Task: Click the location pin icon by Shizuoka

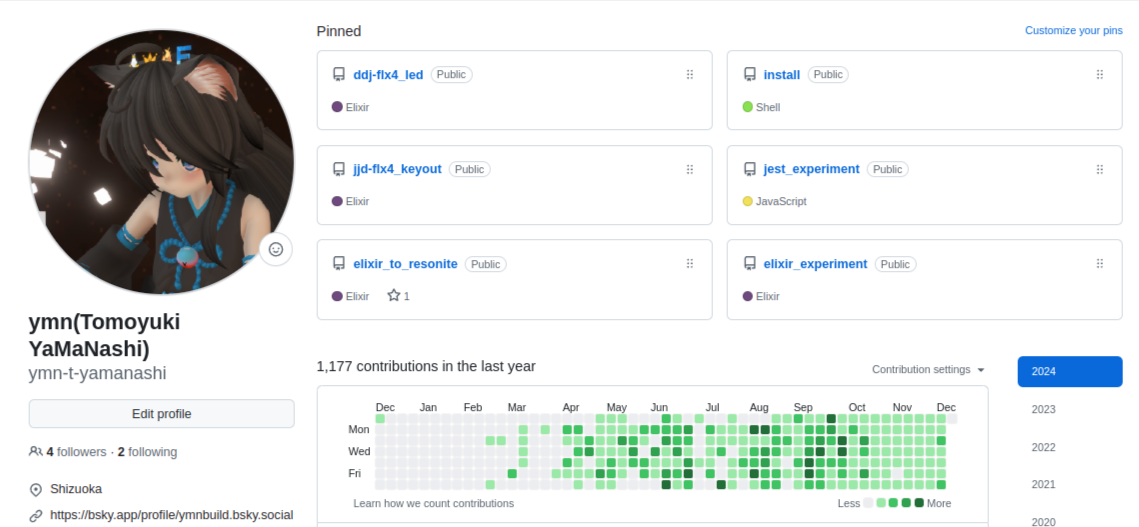Action: coord(36,488)
